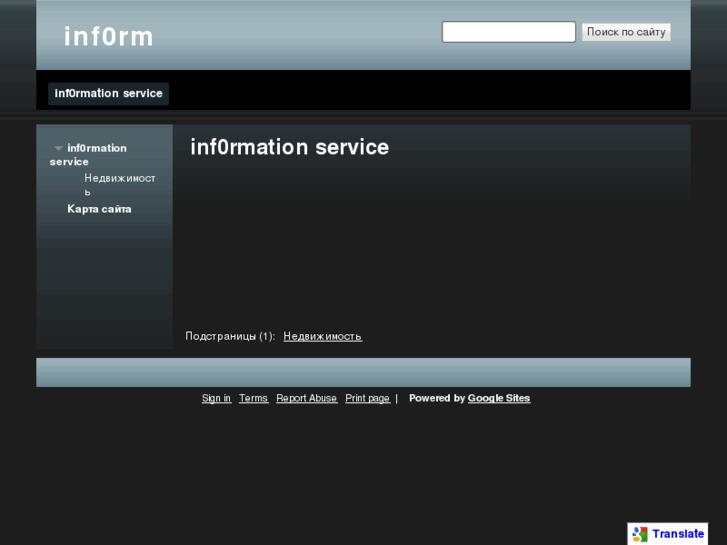Open Недвижимость in the sidebar
This screenshot has height=545, width=727.
coord(120,185)
